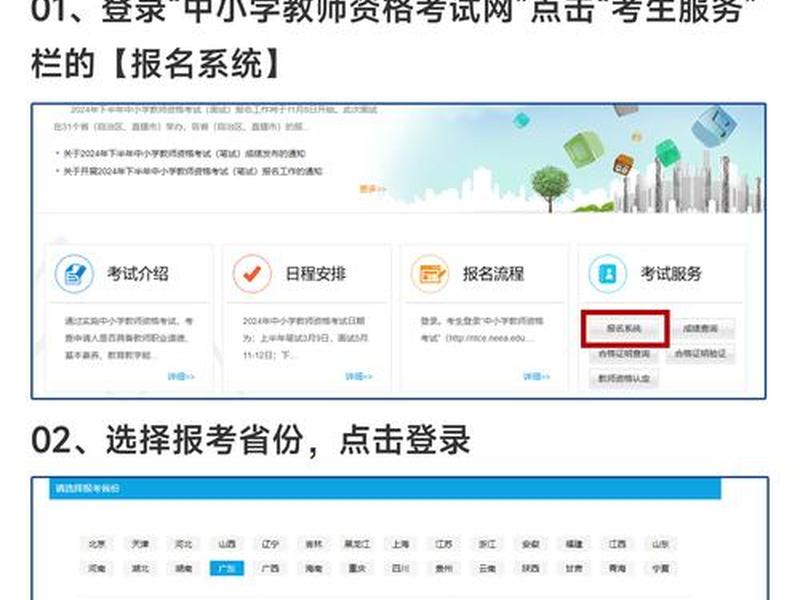
Task: Select province 云南
Action: tap(487, 568)
